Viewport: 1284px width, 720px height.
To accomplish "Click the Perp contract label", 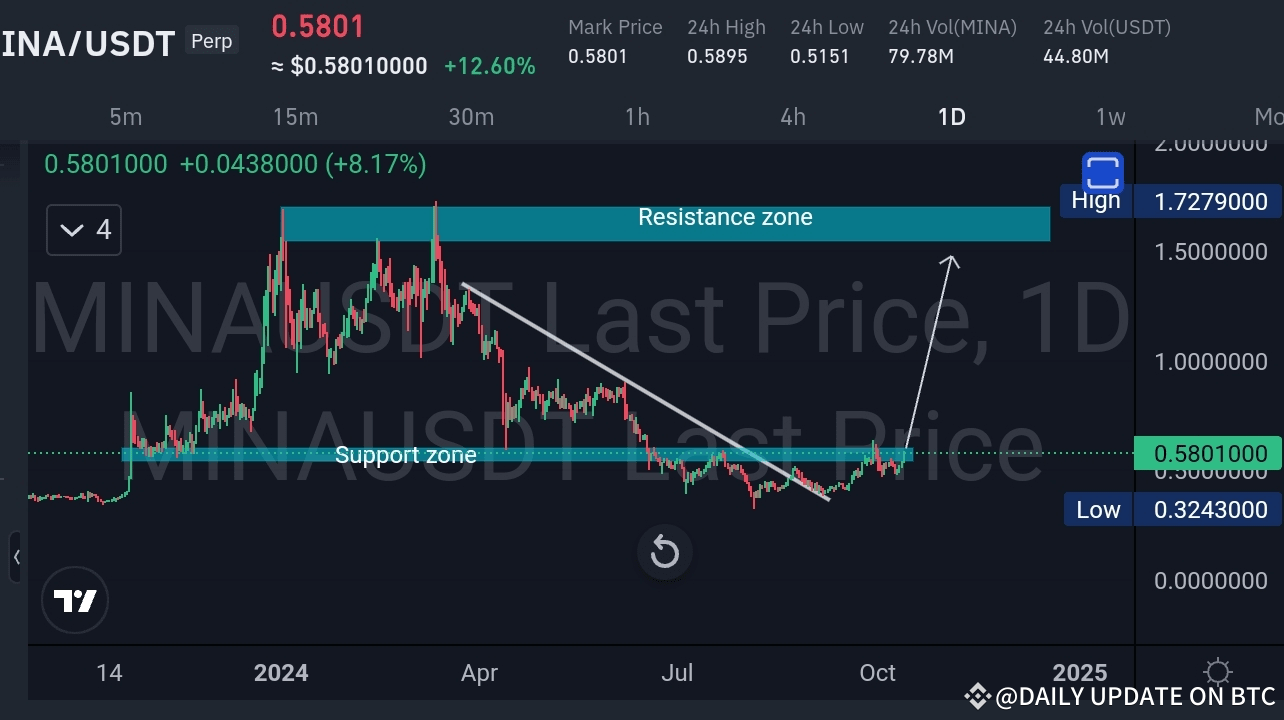I will click(x=211, y=41).
